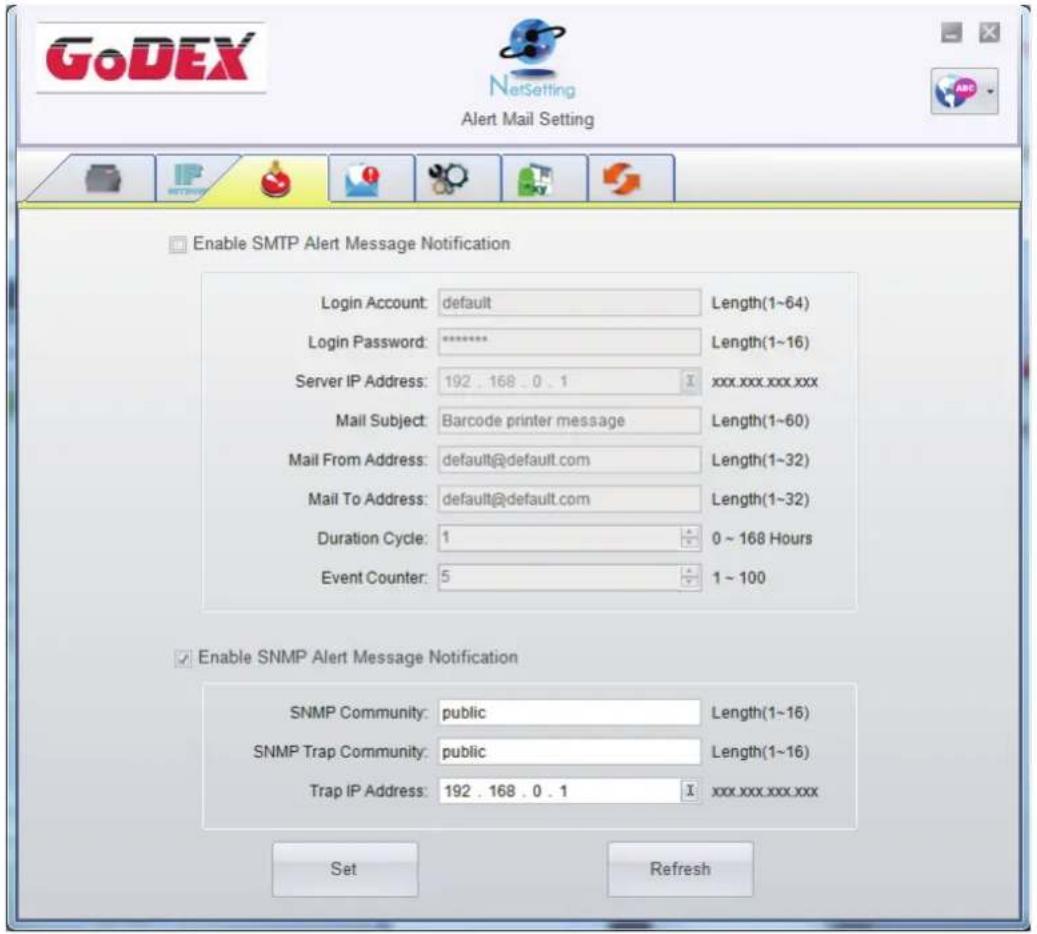This screenshot has width=1037, height=934.
Task: Select the red alarm Alert Path tab
Action: [x=275, y=179]
